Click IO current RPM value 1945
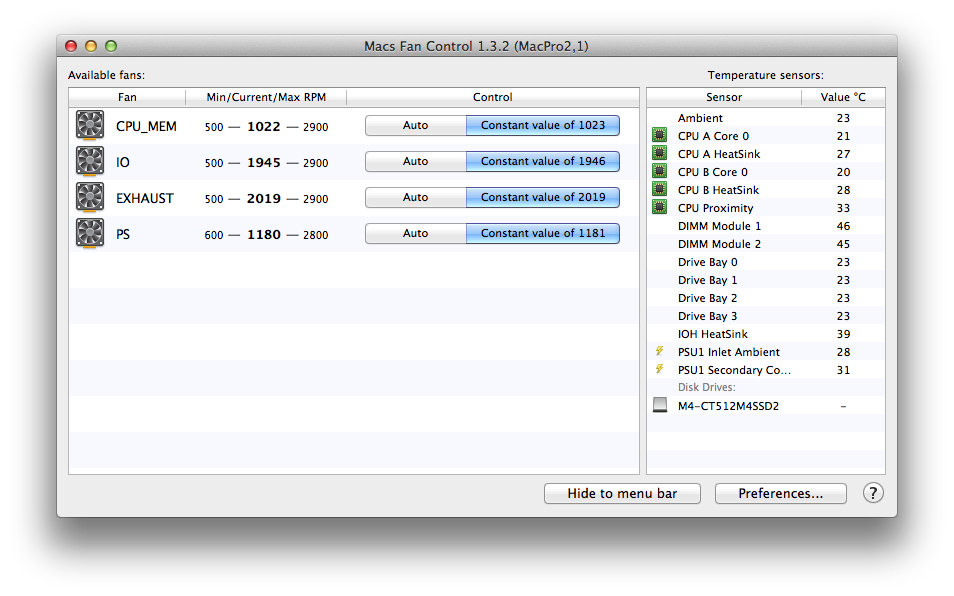 [263, 162]
